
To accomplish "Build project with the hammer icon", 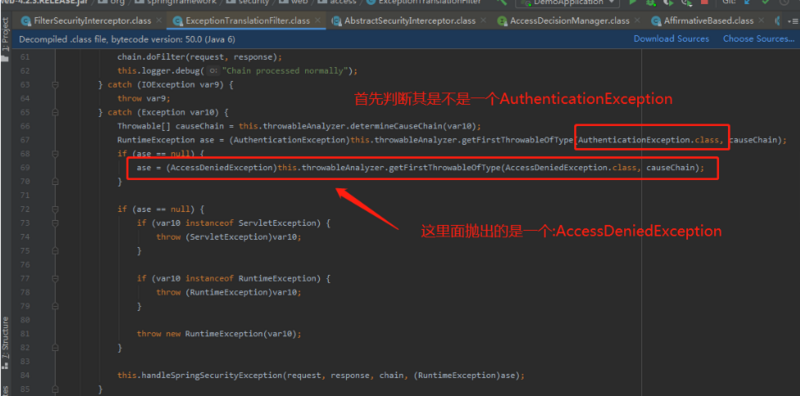I will pos(502,3).
